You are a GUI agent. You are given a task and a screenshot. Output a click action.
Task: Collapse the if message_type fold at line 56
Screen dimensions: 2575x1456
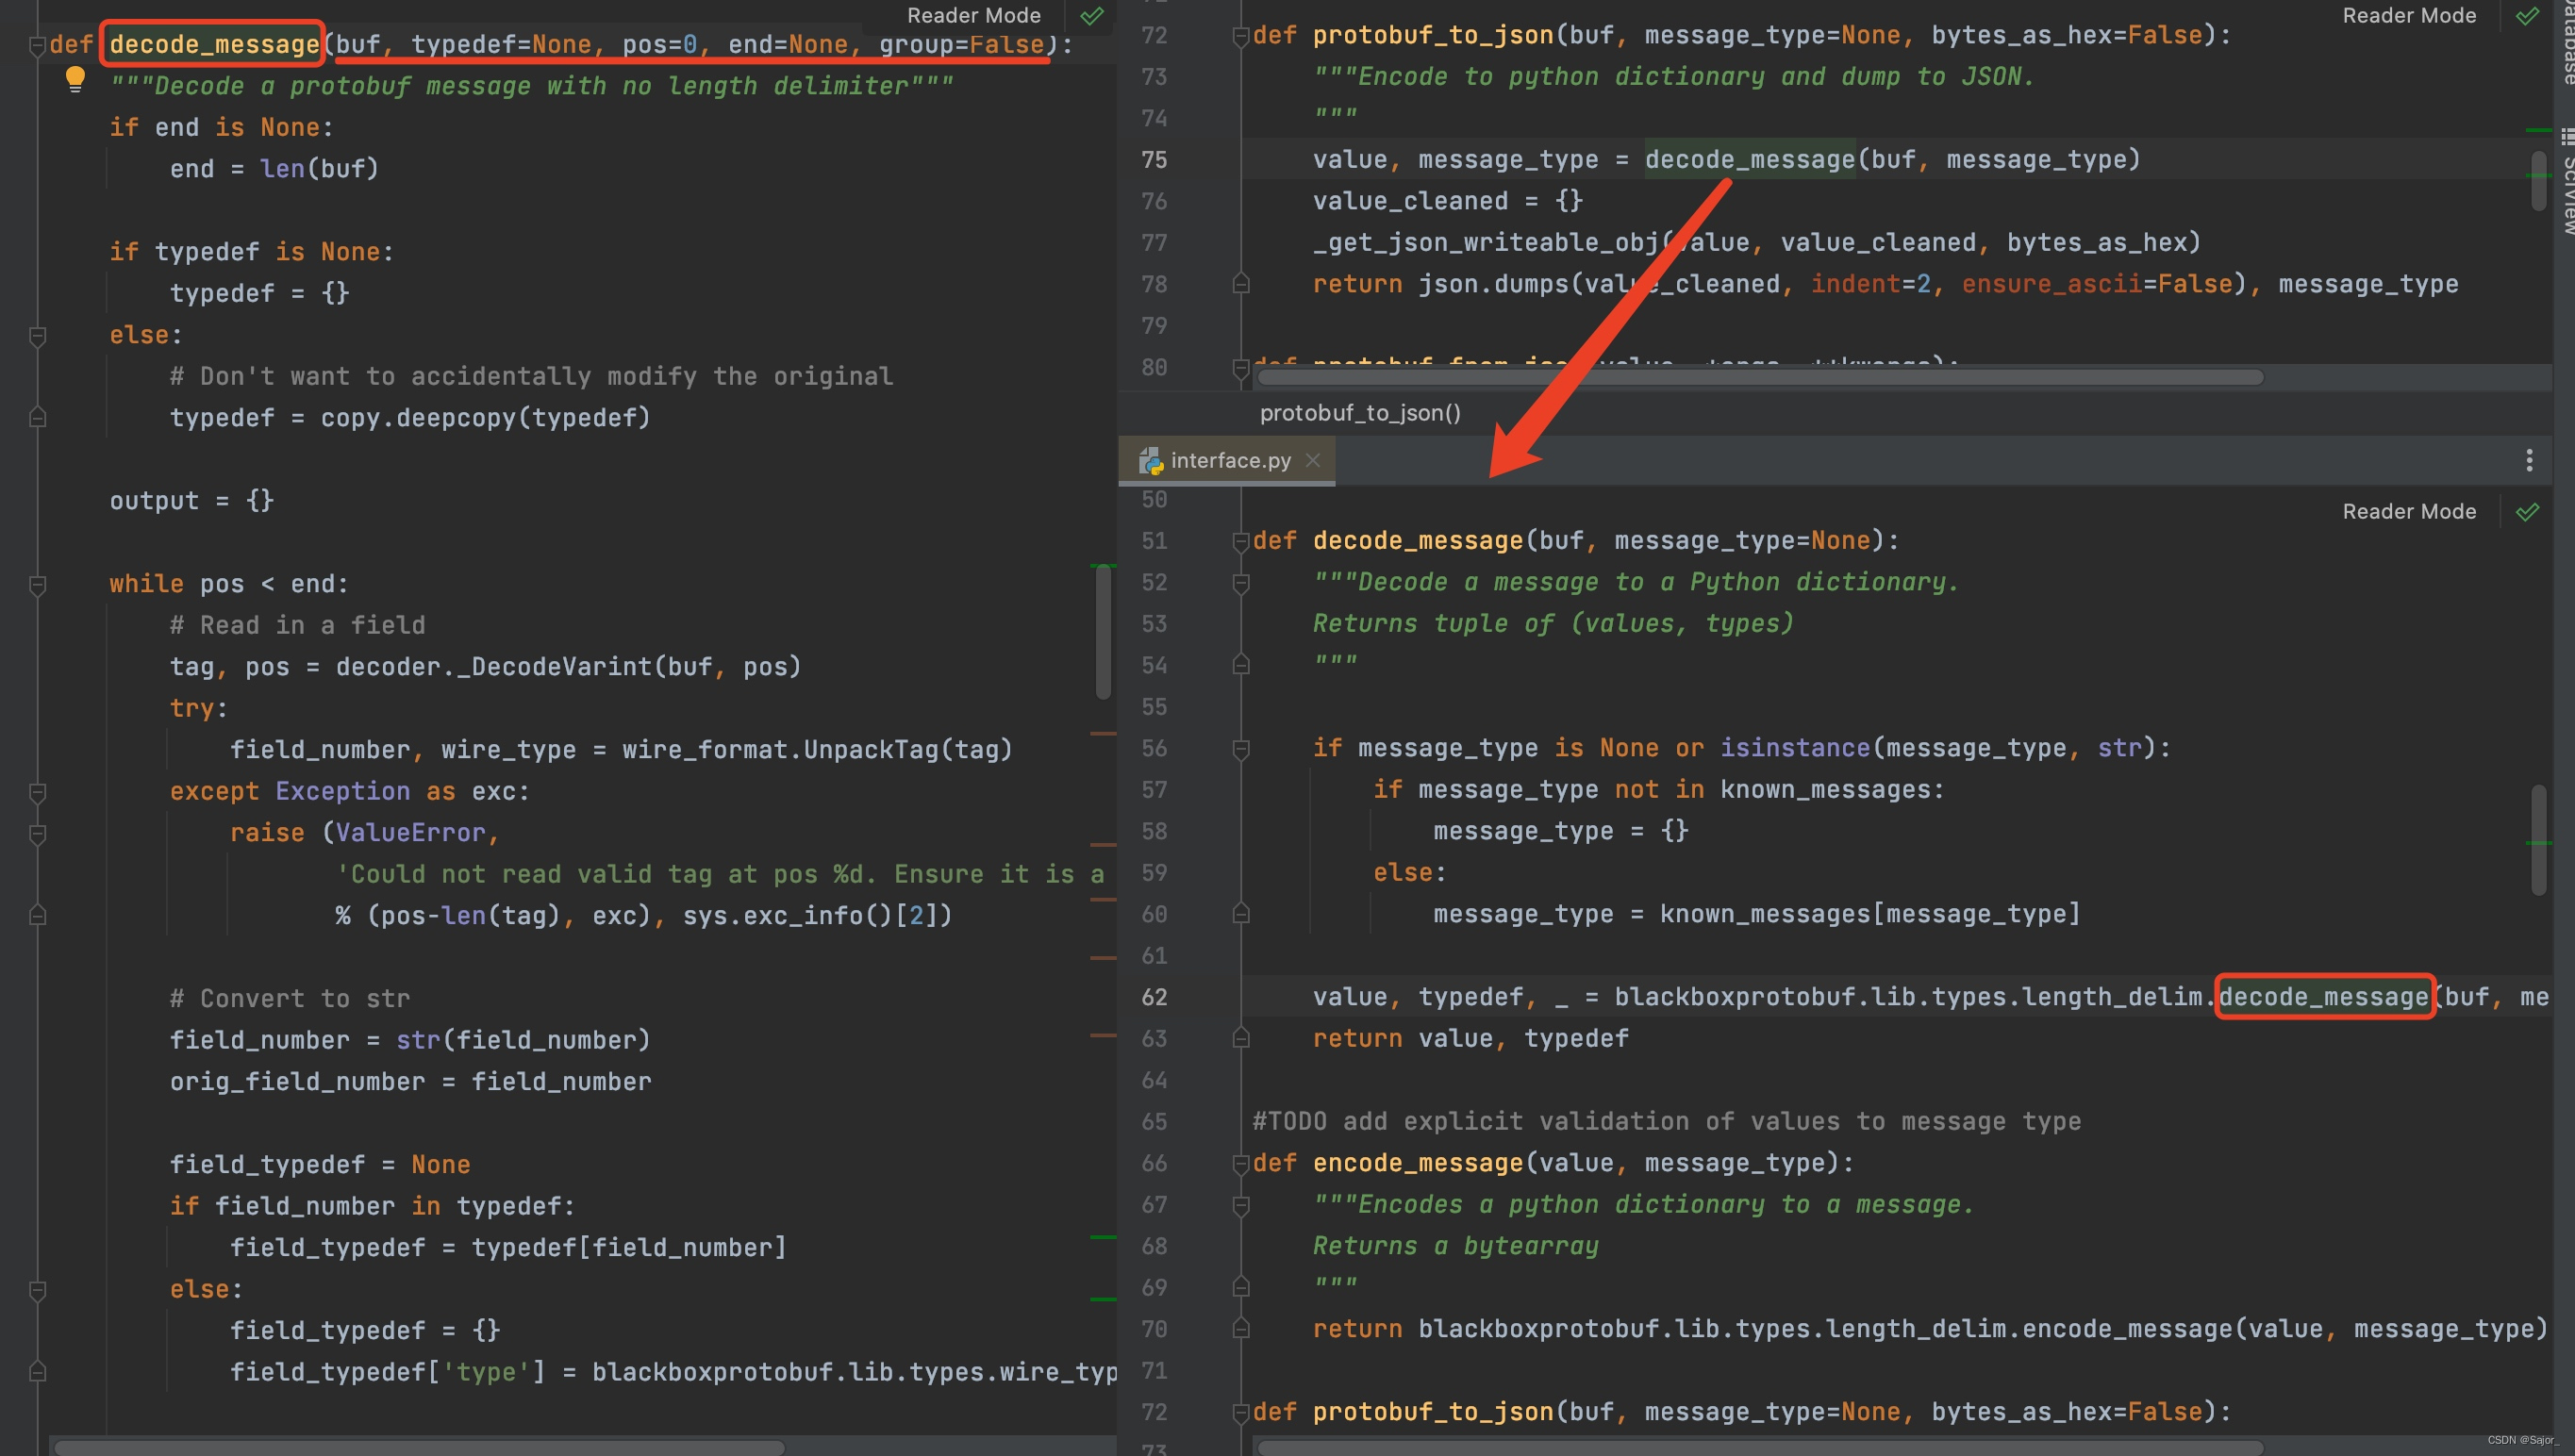[x=1241, y=748]
